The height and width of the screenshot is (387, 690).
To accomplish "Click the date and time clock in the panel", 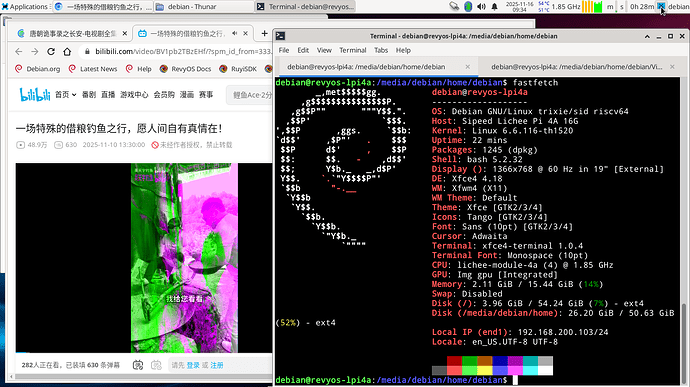I will pos(519,7).
